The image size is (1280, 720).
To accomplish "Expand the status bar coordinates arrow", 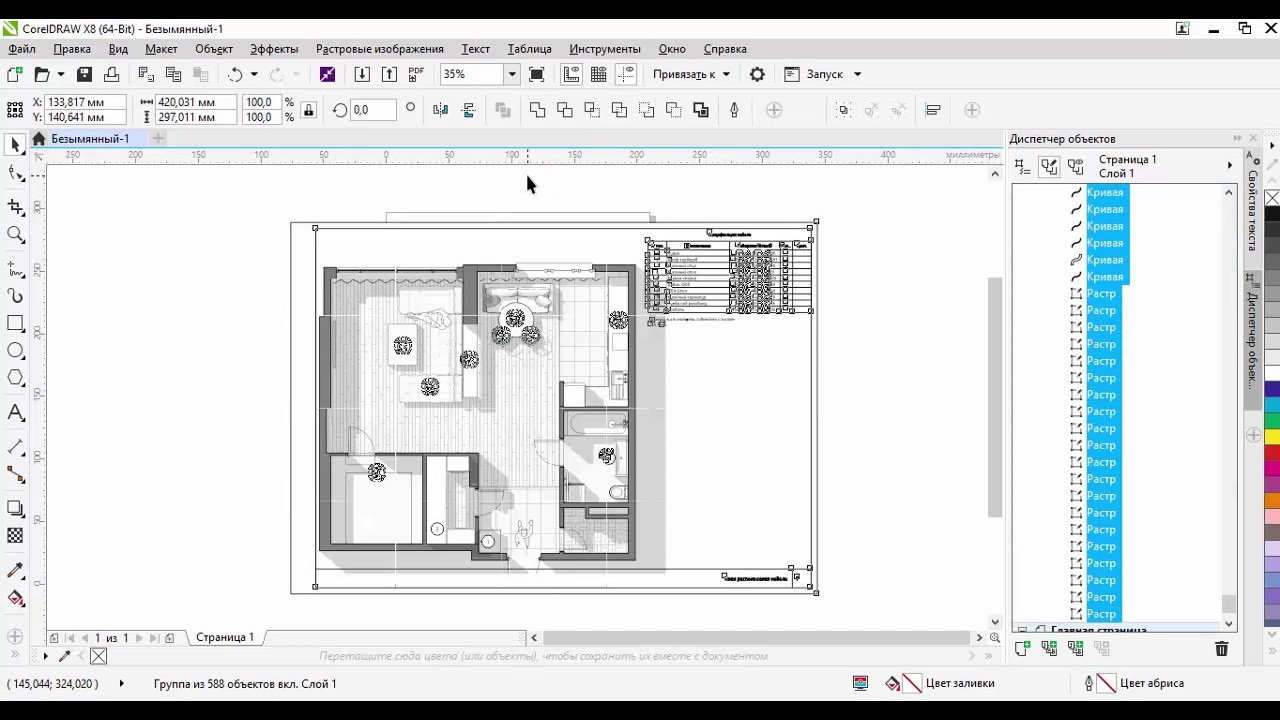I will 121,684.
